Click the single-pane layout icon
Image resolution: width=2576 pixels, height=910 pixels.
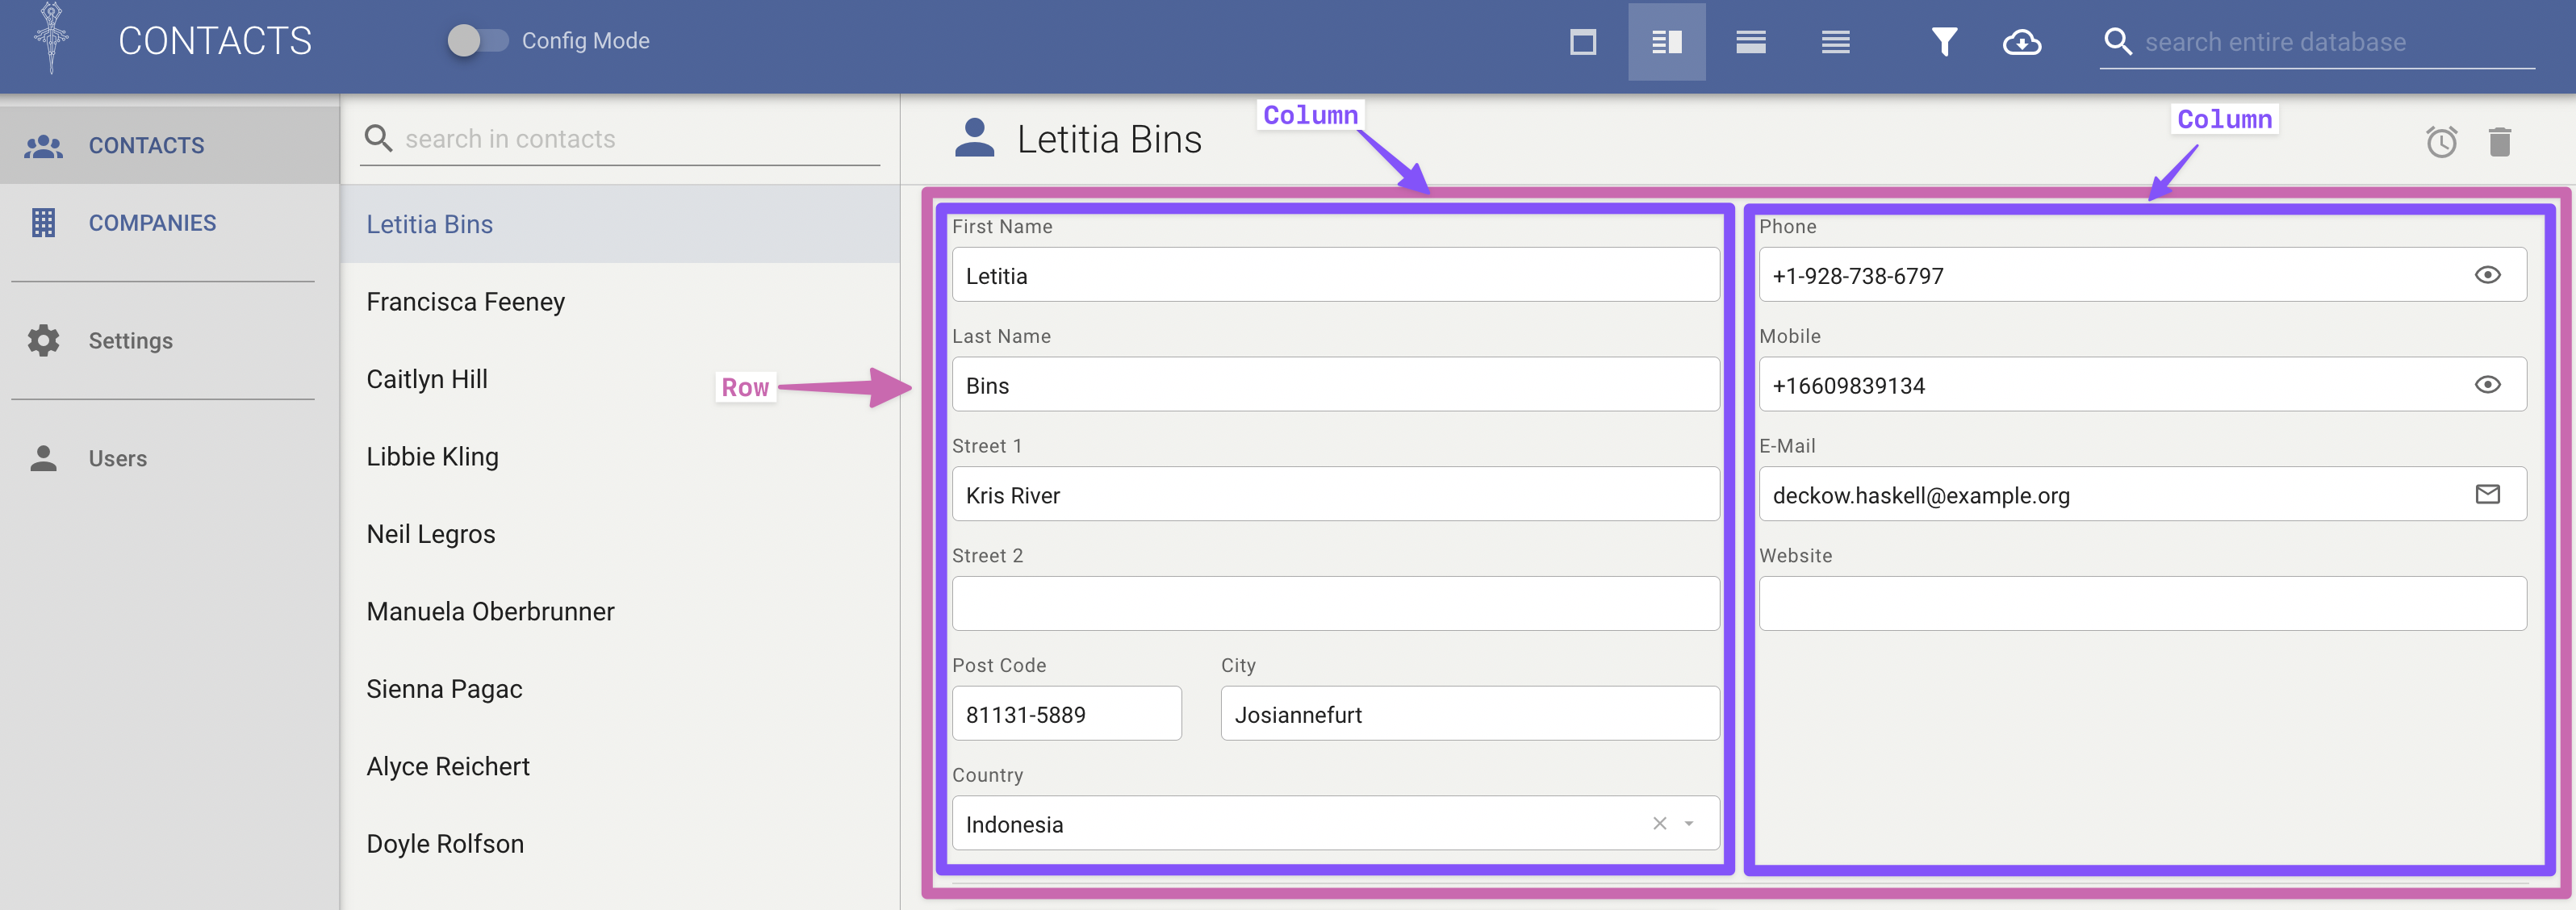tap(1582, 42)
